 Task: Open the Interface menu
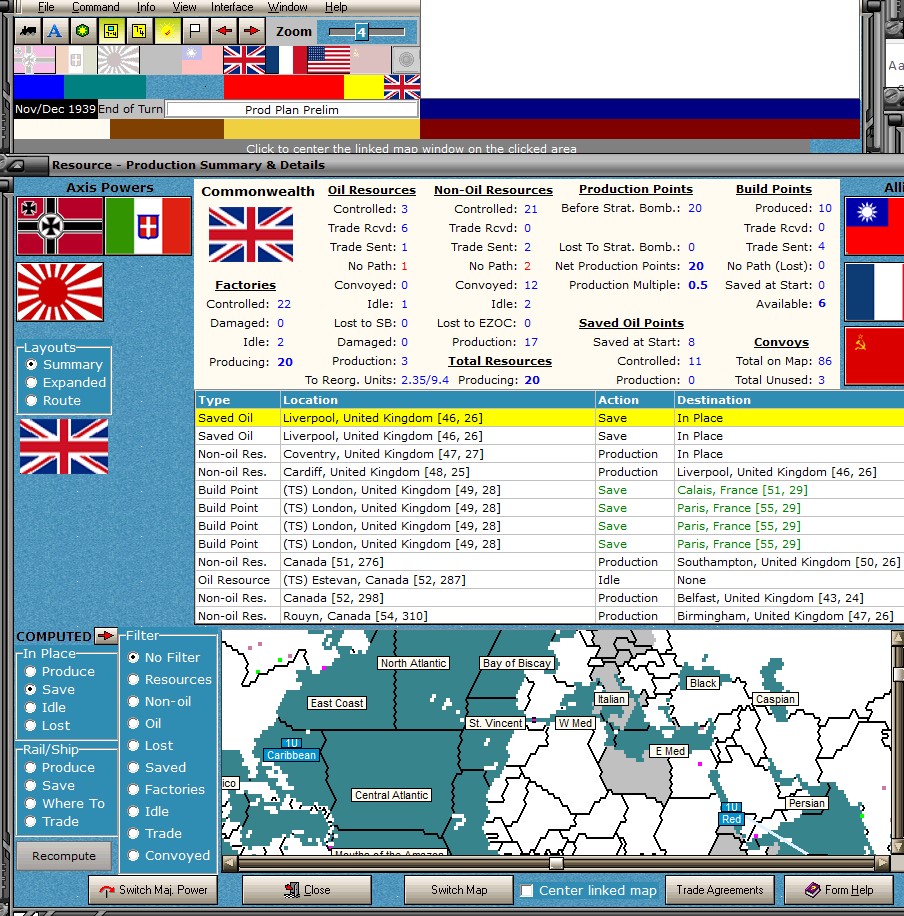[232, 7]
